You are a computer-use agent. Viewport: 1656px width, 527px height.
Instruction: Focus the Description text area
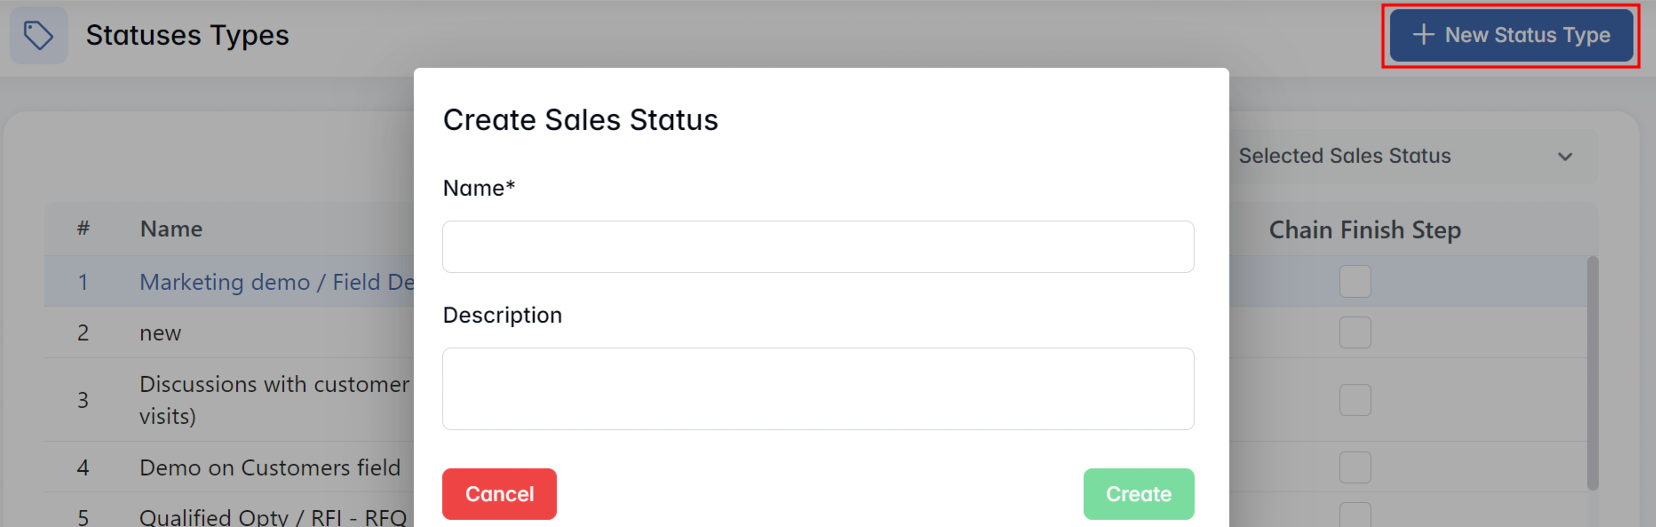tap(818, 389)
